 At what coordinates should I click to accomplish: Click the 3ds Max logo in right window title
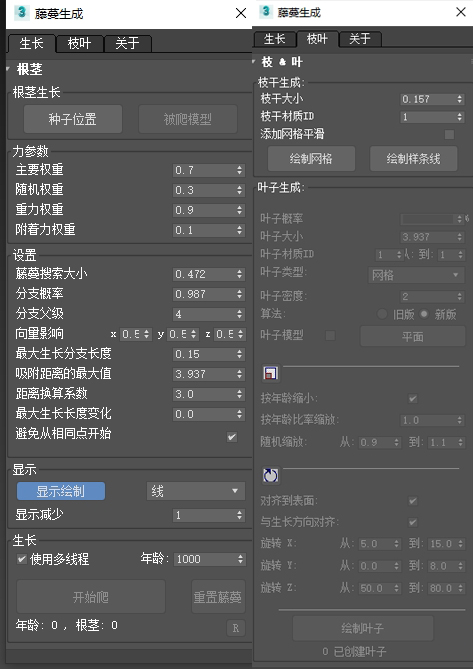(x=266, y=12)
